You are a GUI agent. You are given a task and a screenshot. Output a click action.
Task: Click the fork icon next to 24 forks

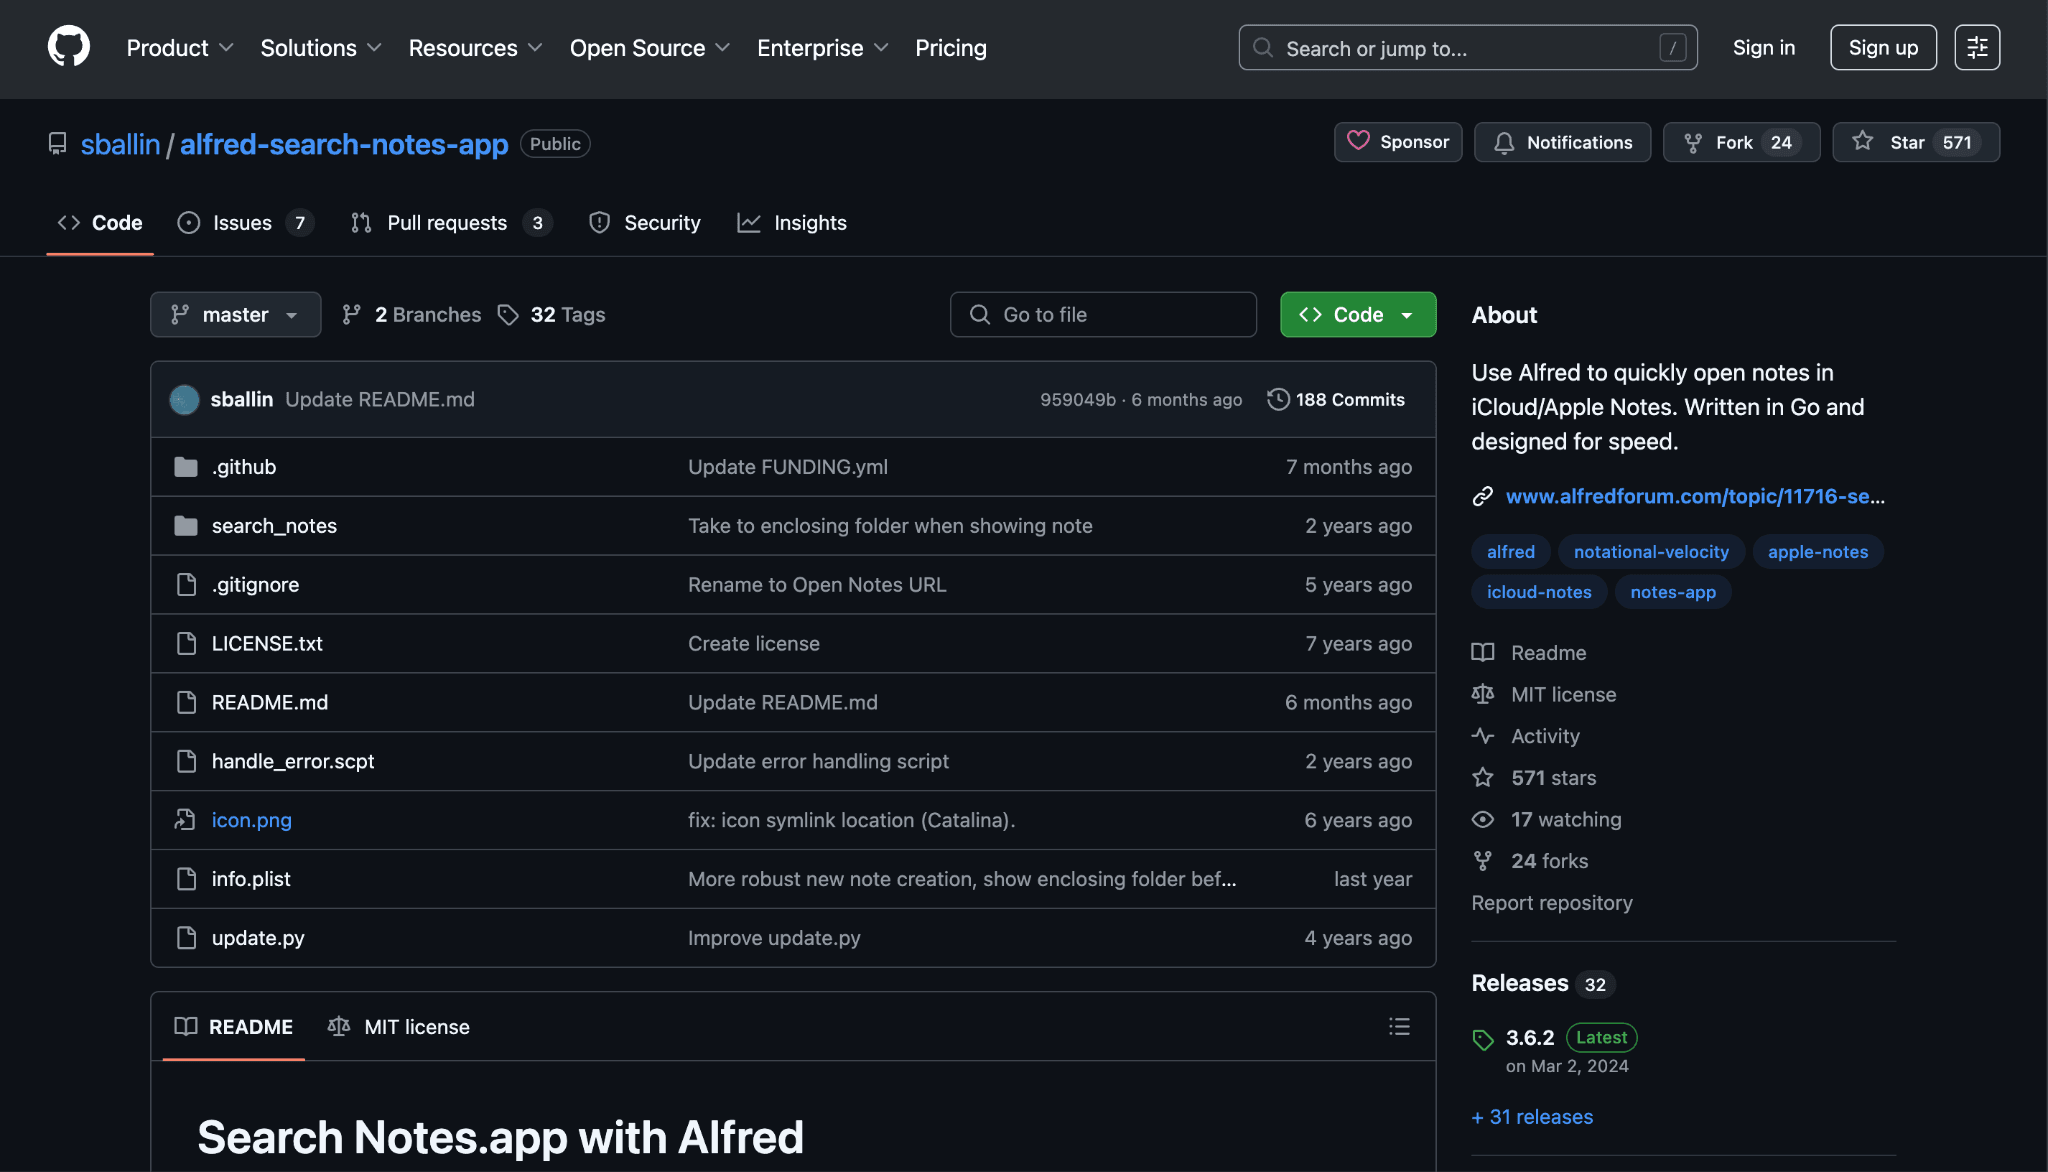coord(1483,860)
